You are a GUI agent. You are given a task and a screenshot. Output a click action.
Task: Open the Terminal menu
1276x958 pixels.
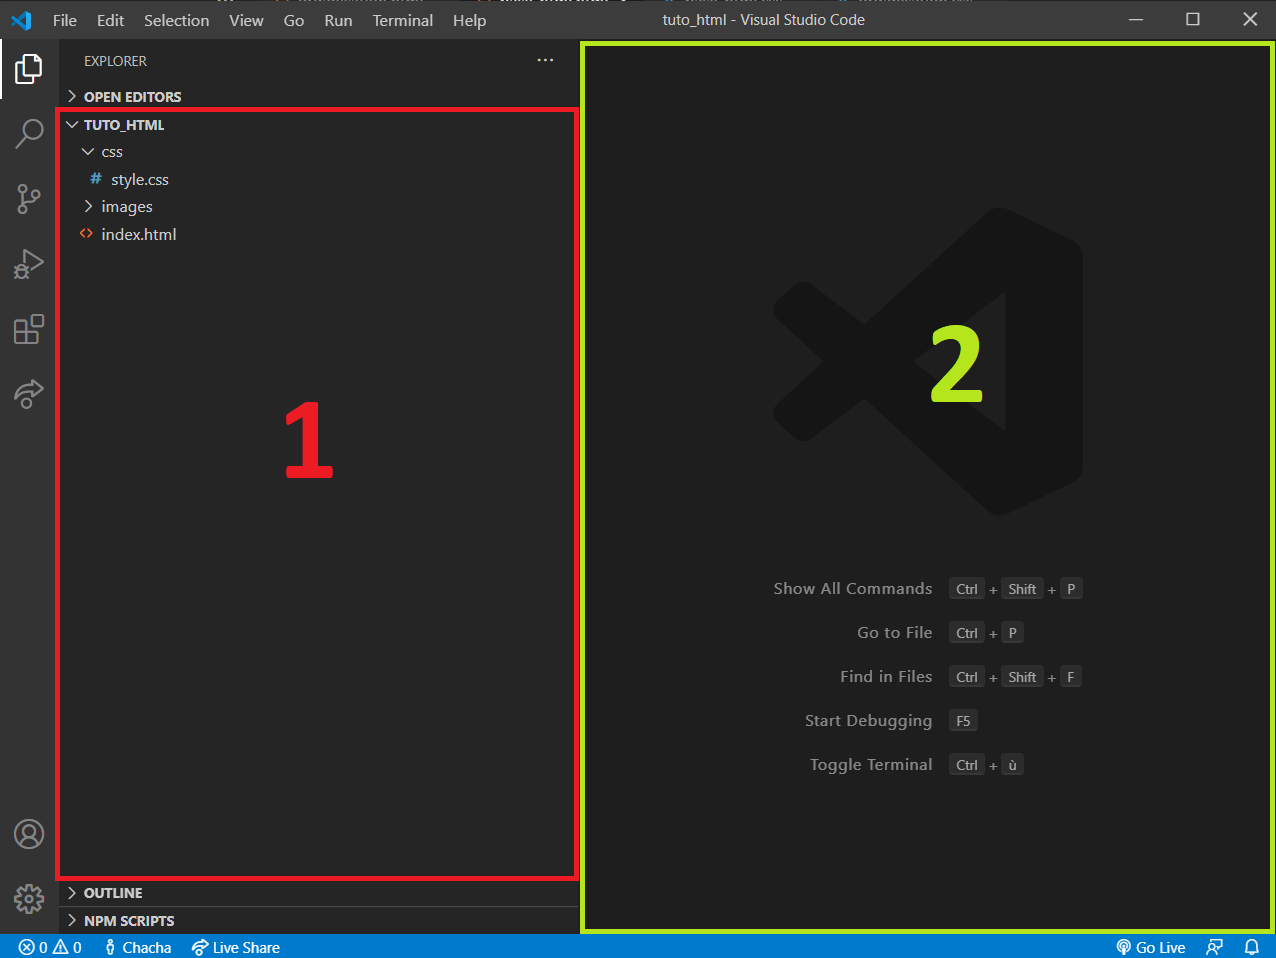tap(403, 20)
